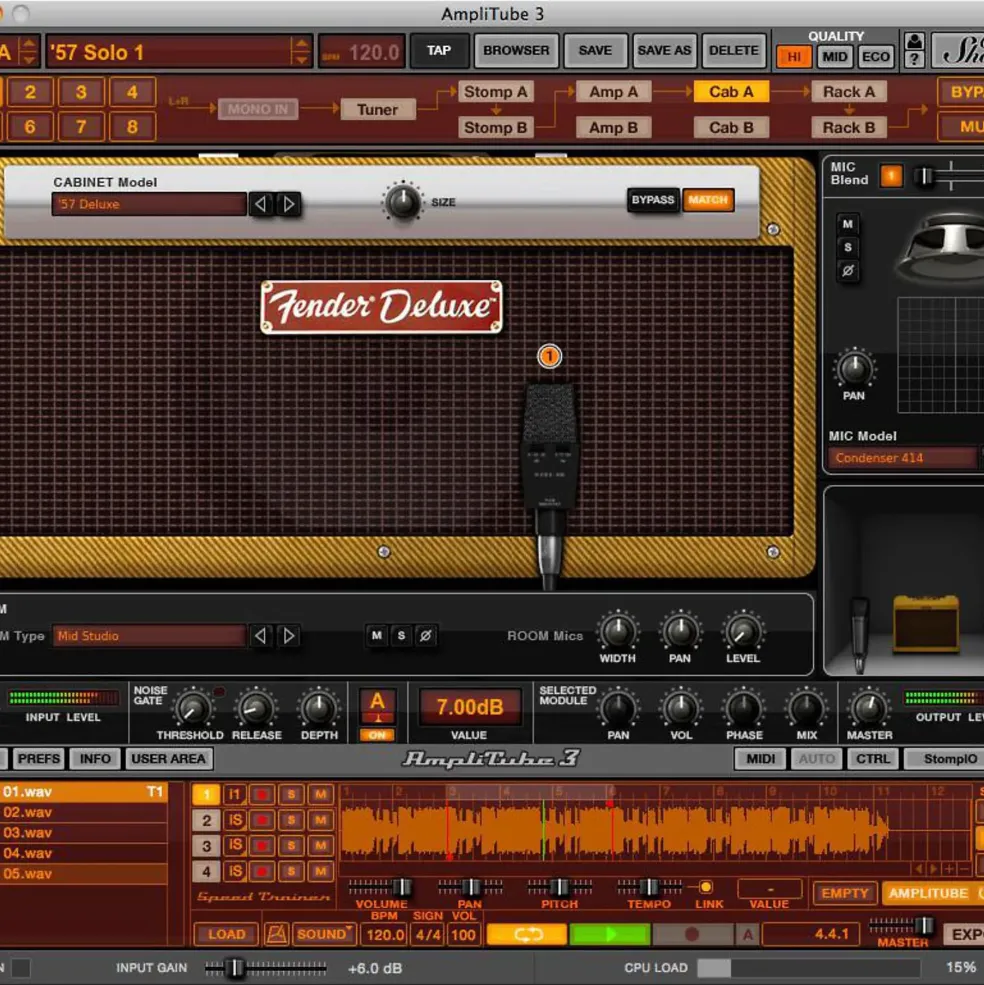This screenshot has height=985, width=984.
Task: Click zoom in plus on waveform
Action: point(949,869)
